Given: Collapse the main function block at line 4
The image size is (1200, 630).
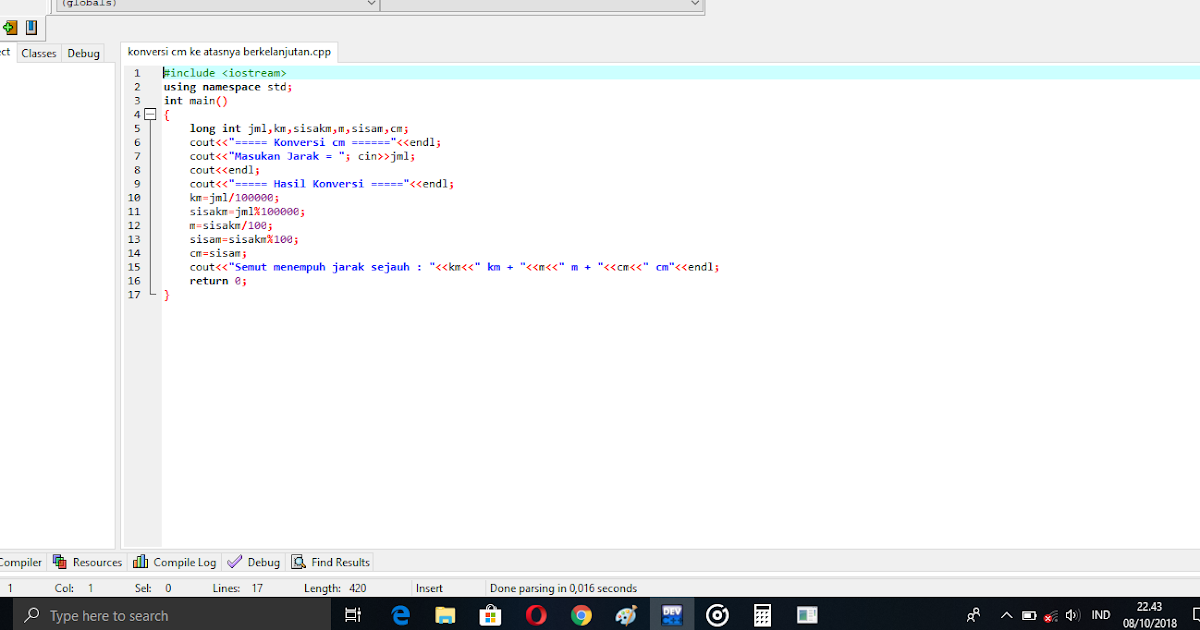Looking at the screenshot, I should [x=150, y=114].
